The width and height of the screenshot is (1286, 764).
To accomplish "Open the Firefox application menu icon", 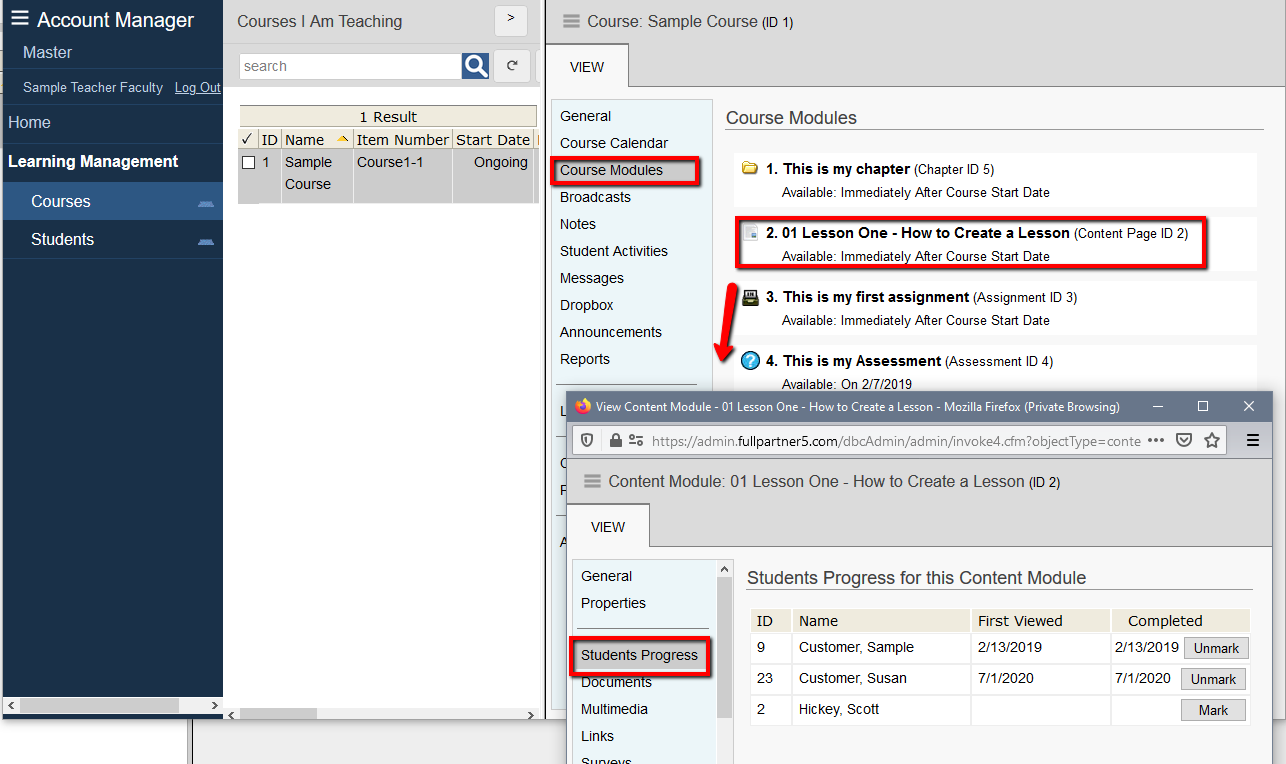I will 1252,440.
